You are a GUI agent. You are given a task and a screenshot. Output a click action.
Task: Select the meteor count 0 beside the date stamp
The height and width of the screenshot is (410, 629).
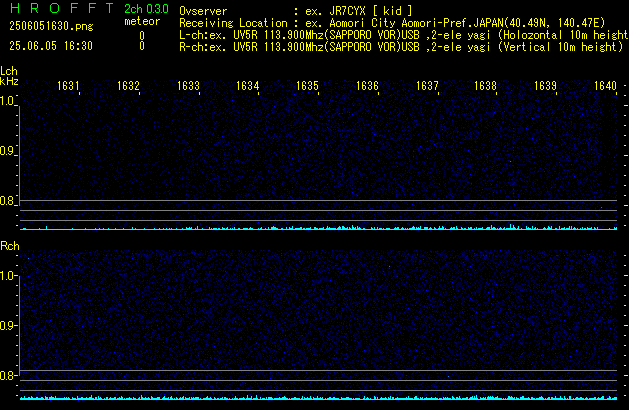(142, 46)
